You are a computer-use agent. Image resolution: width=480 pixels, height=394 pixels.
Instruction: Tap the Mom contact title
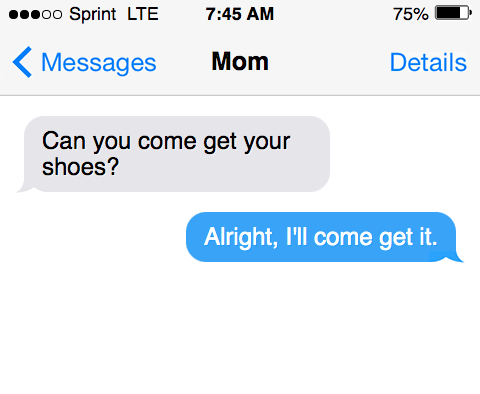tap(240, 62)
